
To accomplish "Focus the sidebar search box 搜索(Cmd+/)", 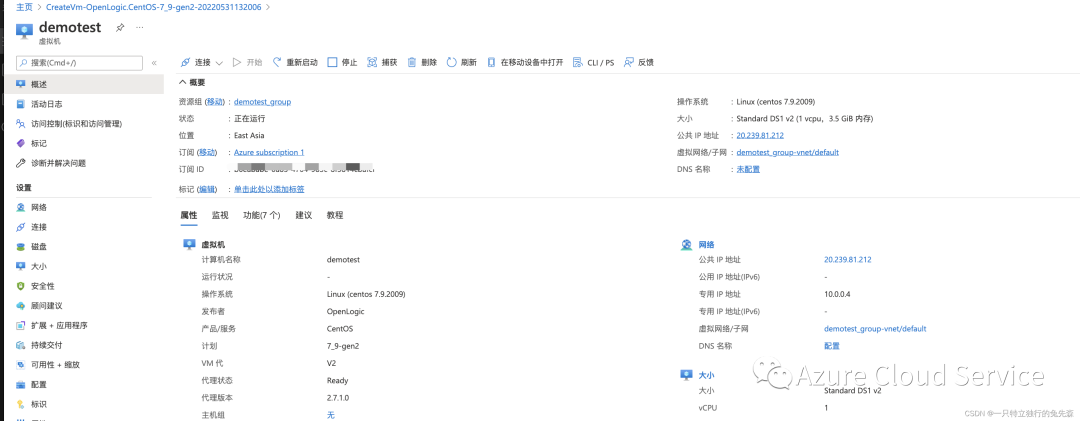I will click(79, 63).
